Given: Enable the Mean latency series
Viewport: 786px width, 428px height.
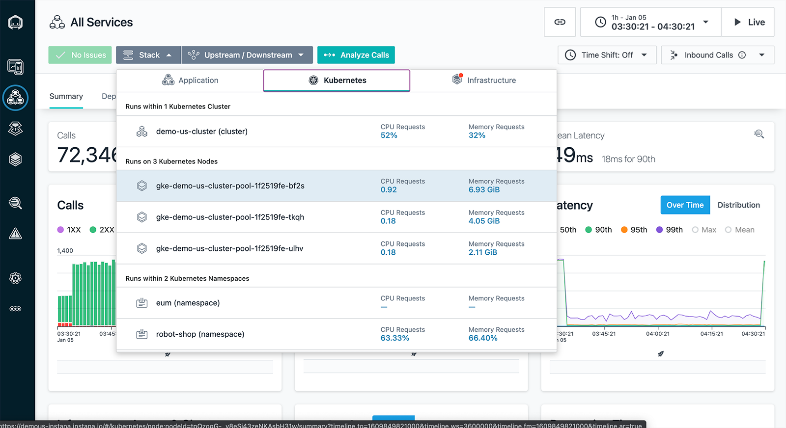Looking at the screenshot, I should [740, 230].
